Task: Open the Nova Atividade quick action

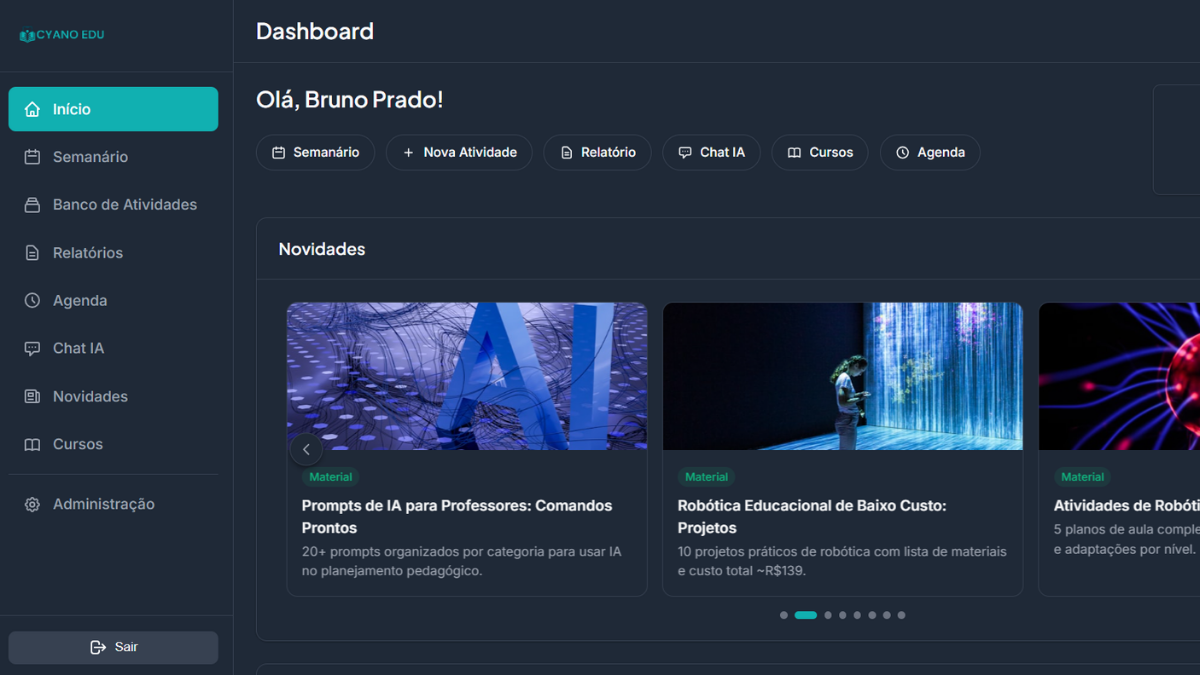Action: pos(459,152)
